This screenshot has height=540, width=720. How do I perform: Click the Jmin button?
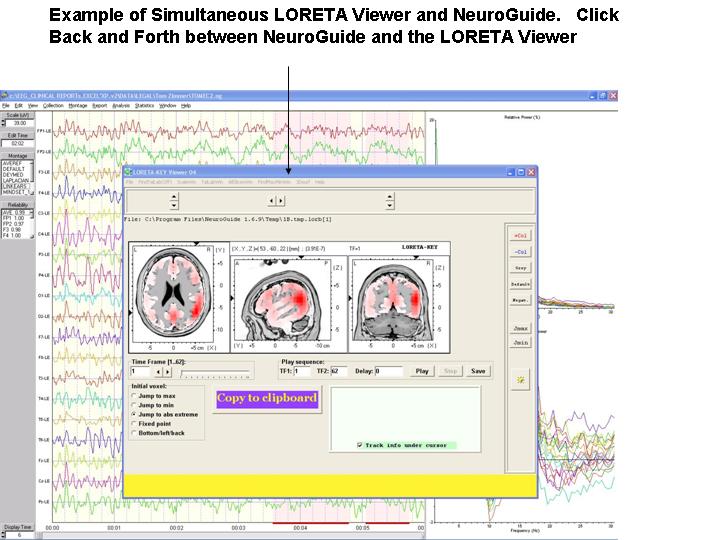pos(520,343)
